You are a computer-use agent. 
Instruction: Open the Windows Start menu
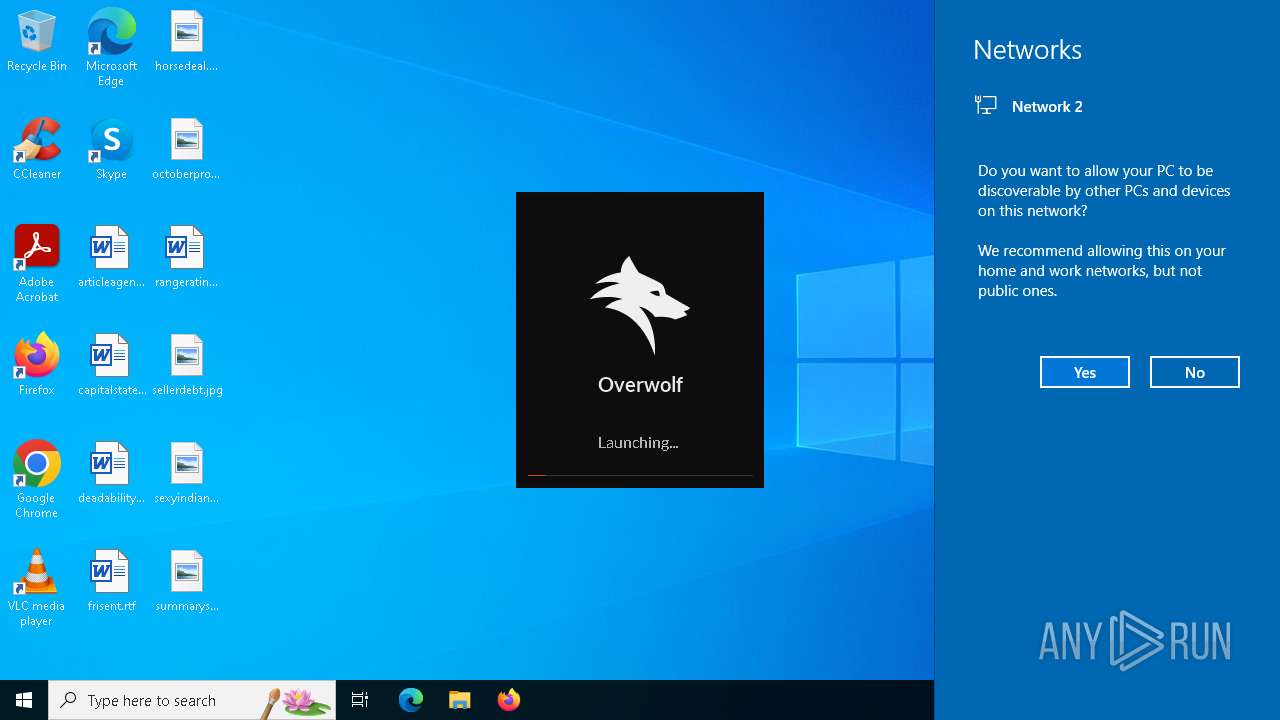coord(24,700)
